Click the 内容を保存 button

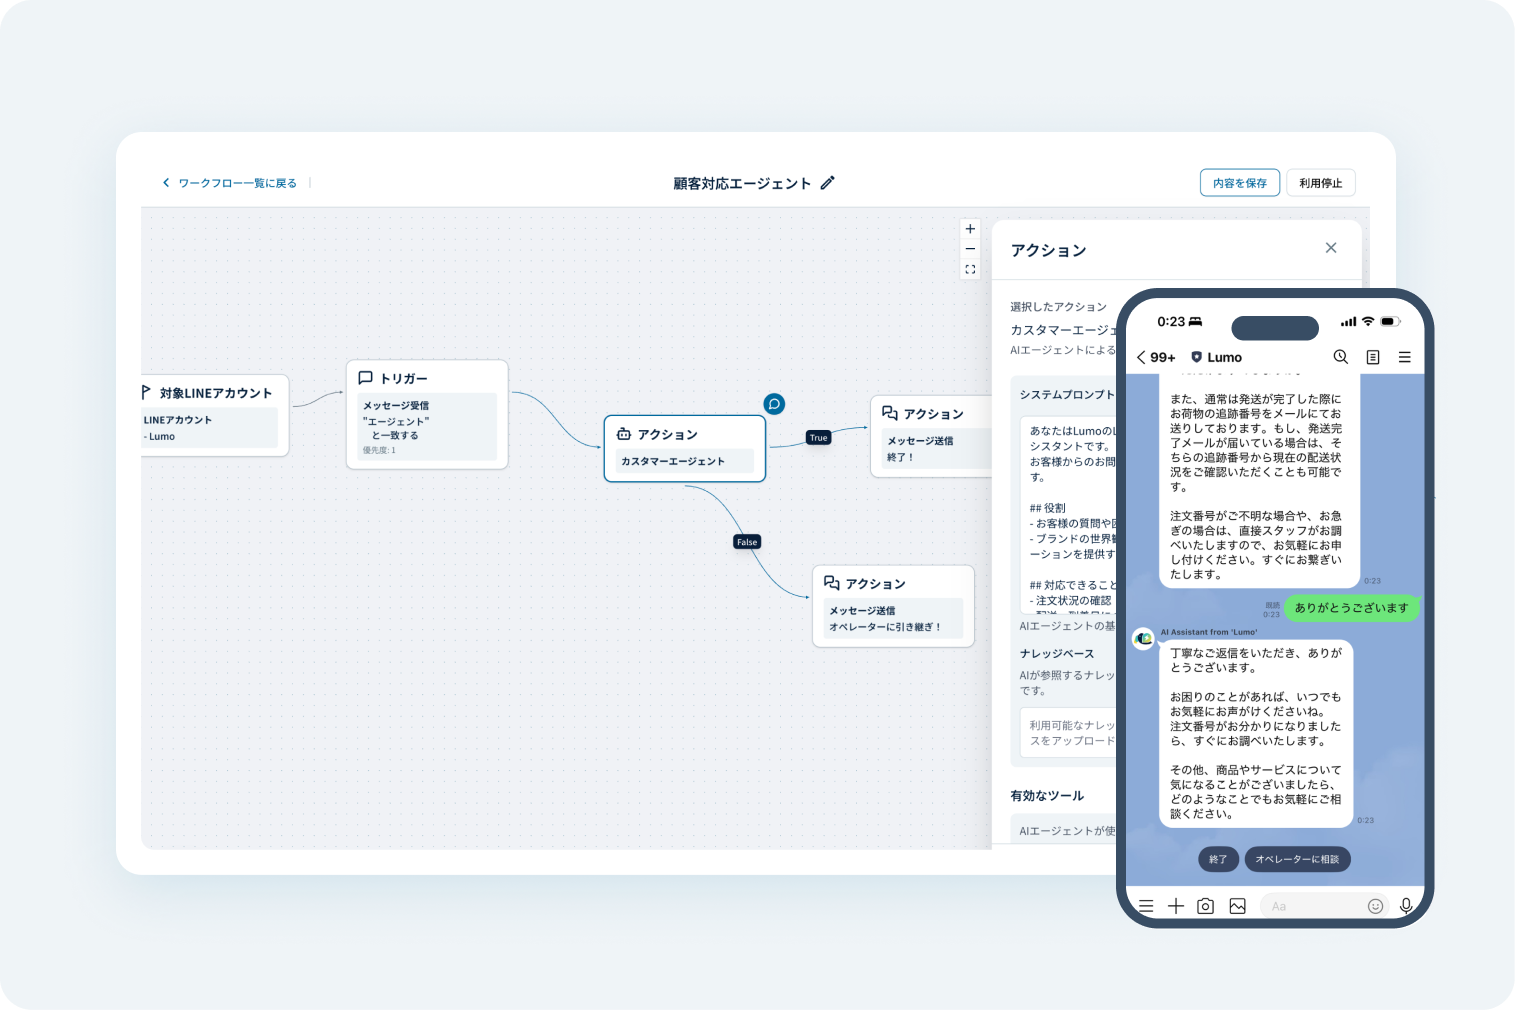pos(1239,183)
